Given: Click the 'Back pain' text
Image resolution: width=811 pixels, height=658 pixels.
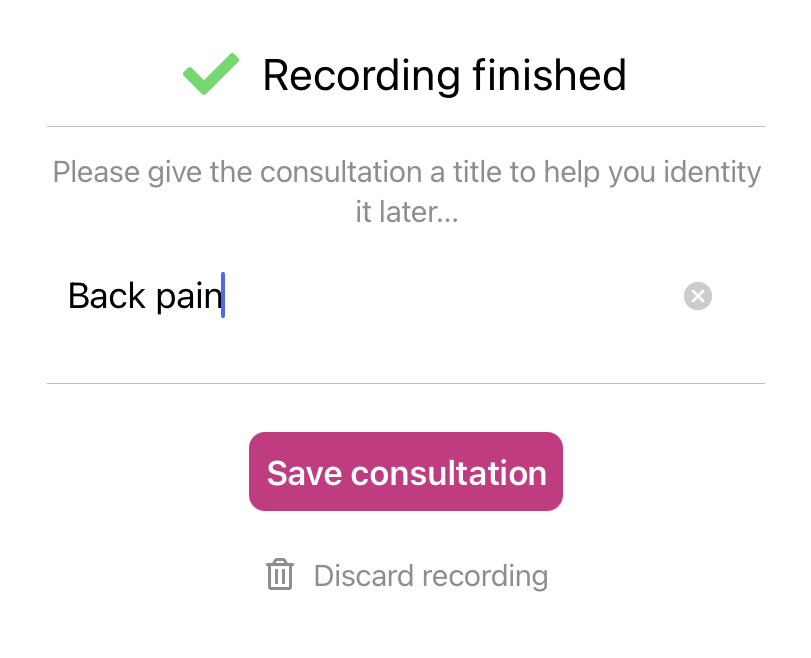Looking at the screenshot, I should tap(145, 296).
